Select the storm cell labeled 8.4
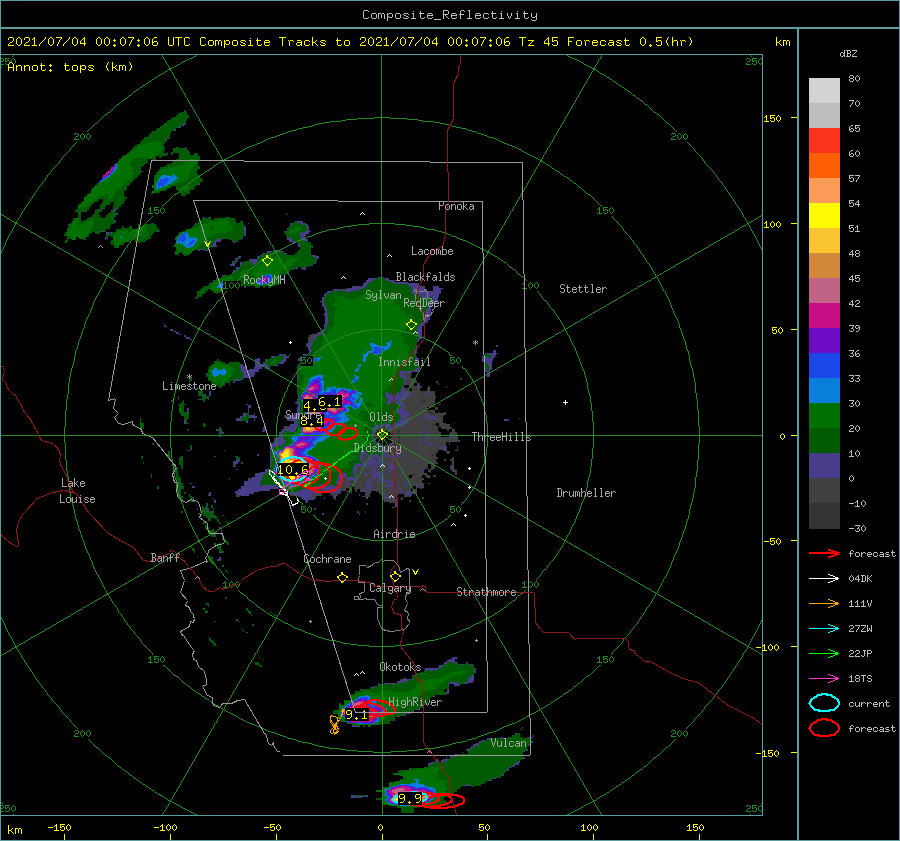This screenshot has width=900, height=841. click(312, 421)
